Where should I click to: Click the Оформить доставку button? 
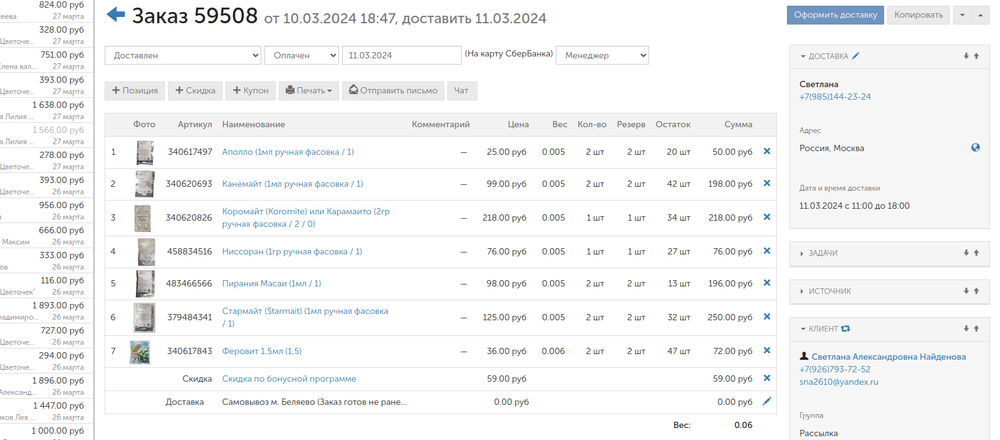point(834,15)
